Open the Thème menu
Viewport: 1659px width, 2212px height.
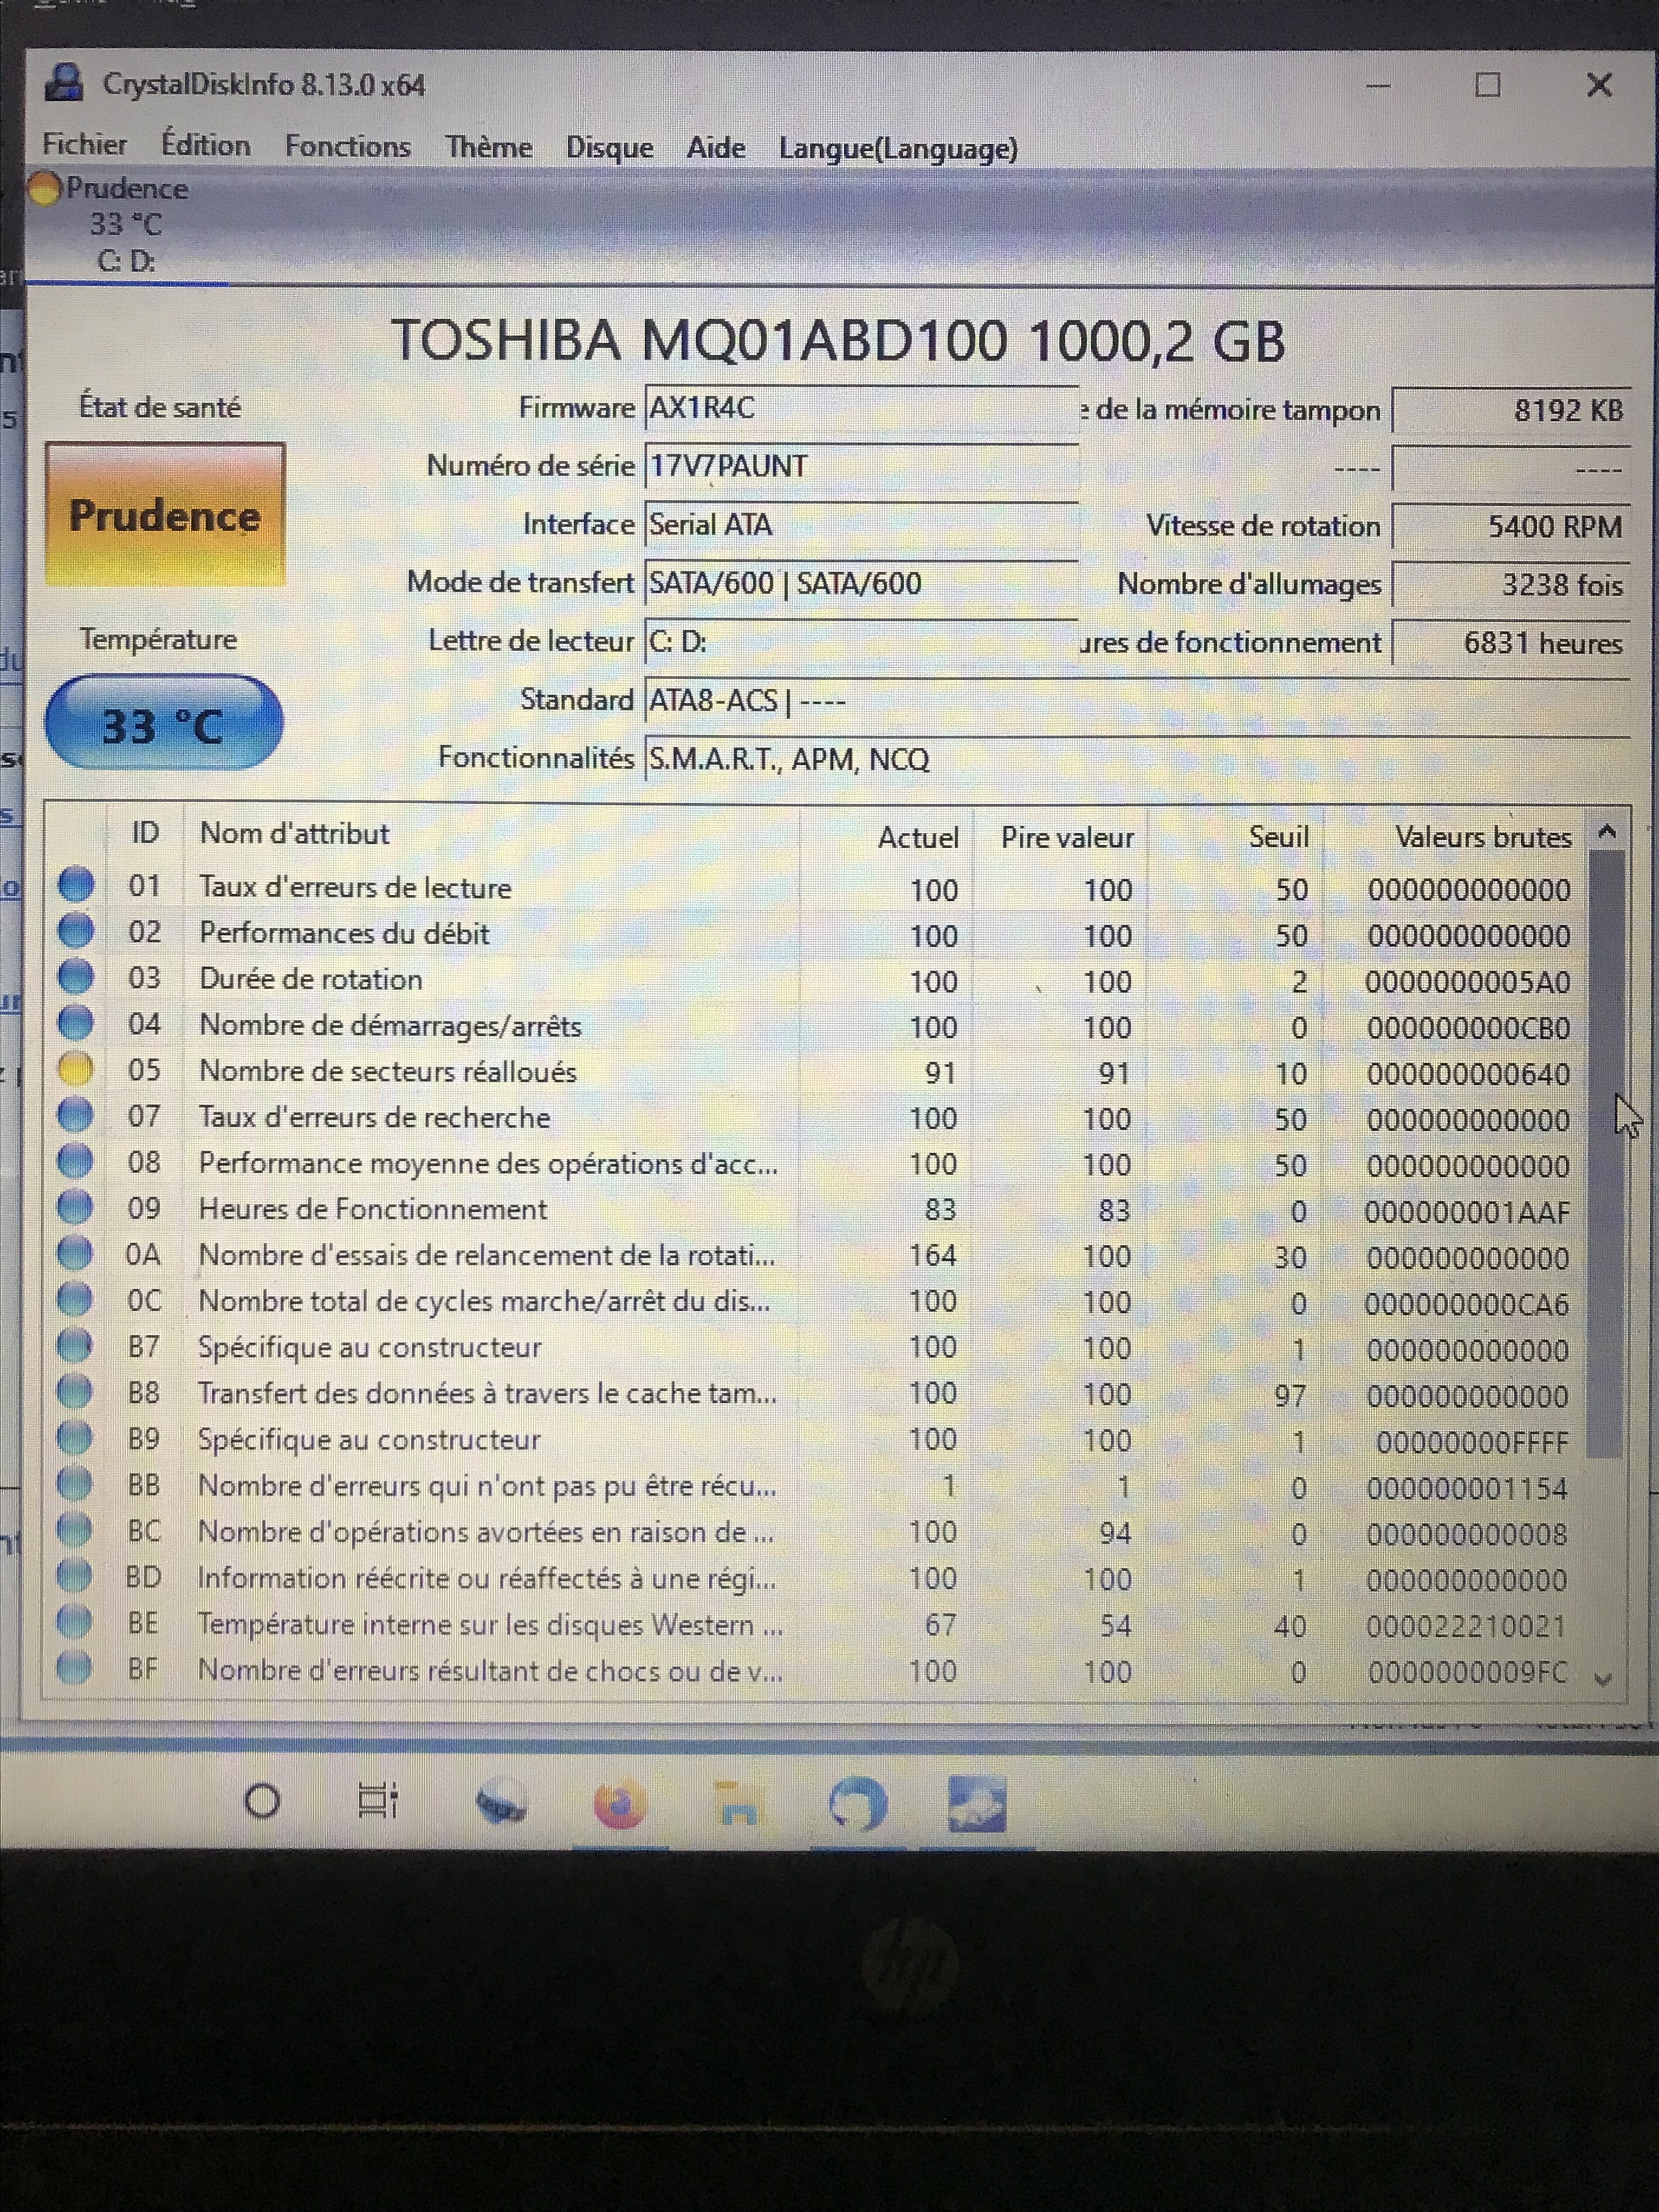pyautogui.click(x=488, y=147)
